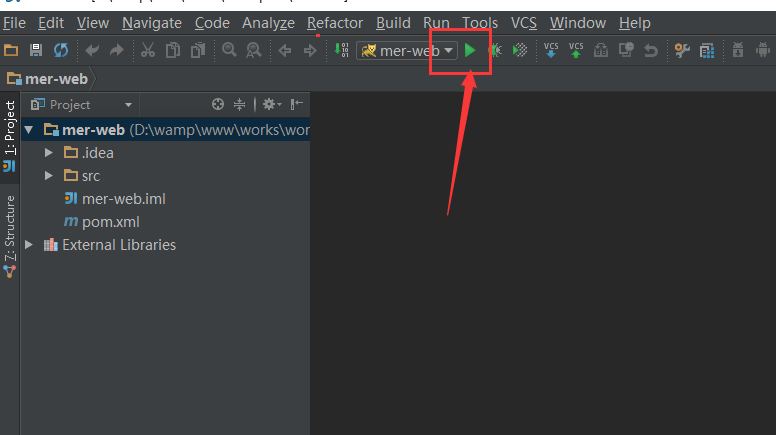
Task: Click VCS Update Project blue arrow
Action: pyautogui.click(x=551, y=50)
